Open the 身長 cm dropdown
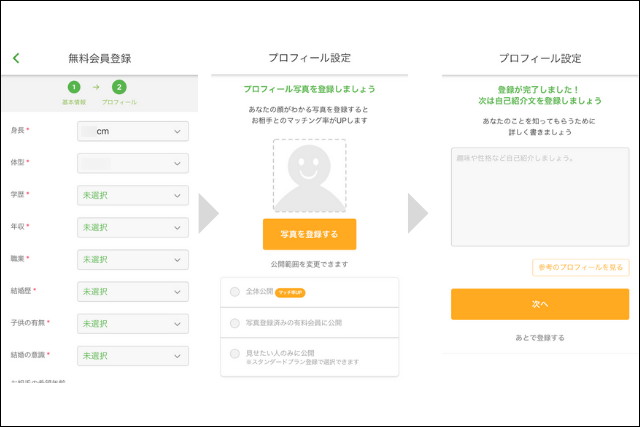The width and height of the screenshot is (640, 427). click(x=133, y=131)
